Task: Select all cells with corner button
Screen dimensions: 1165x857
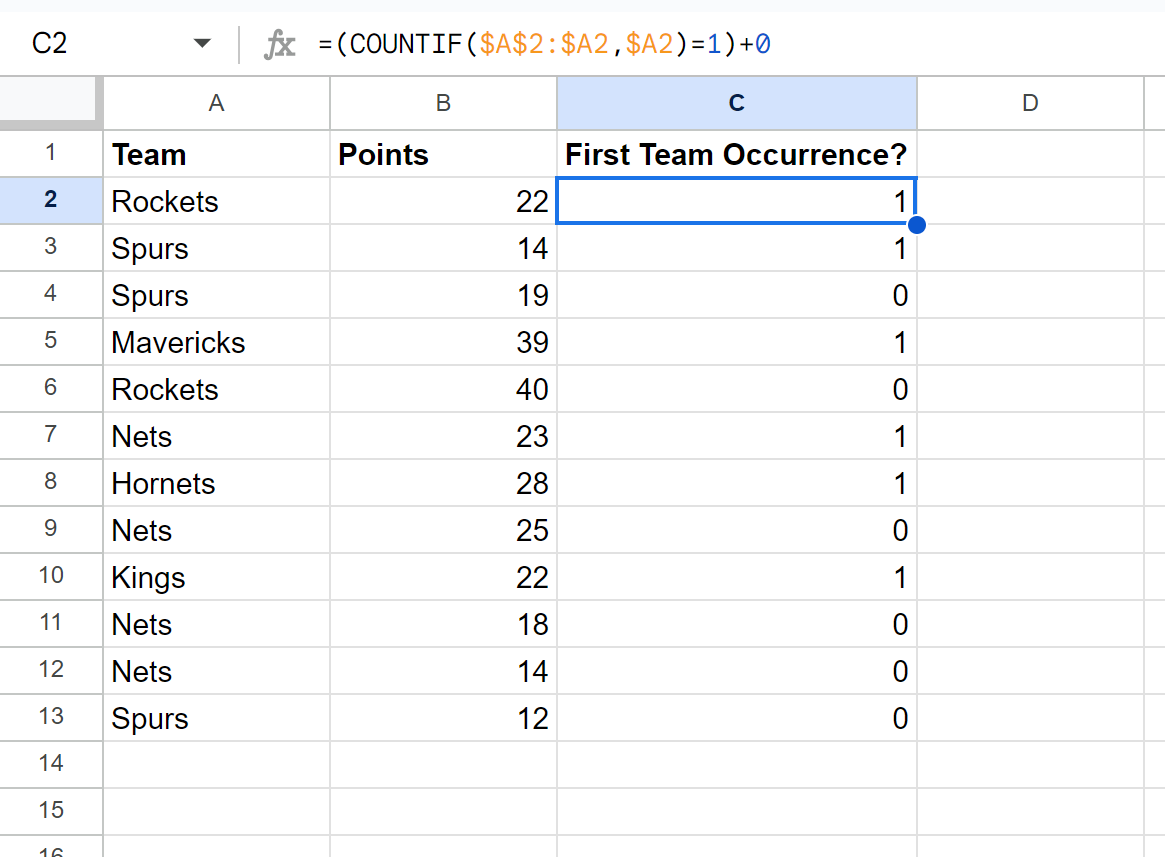Action: point(51,103)
